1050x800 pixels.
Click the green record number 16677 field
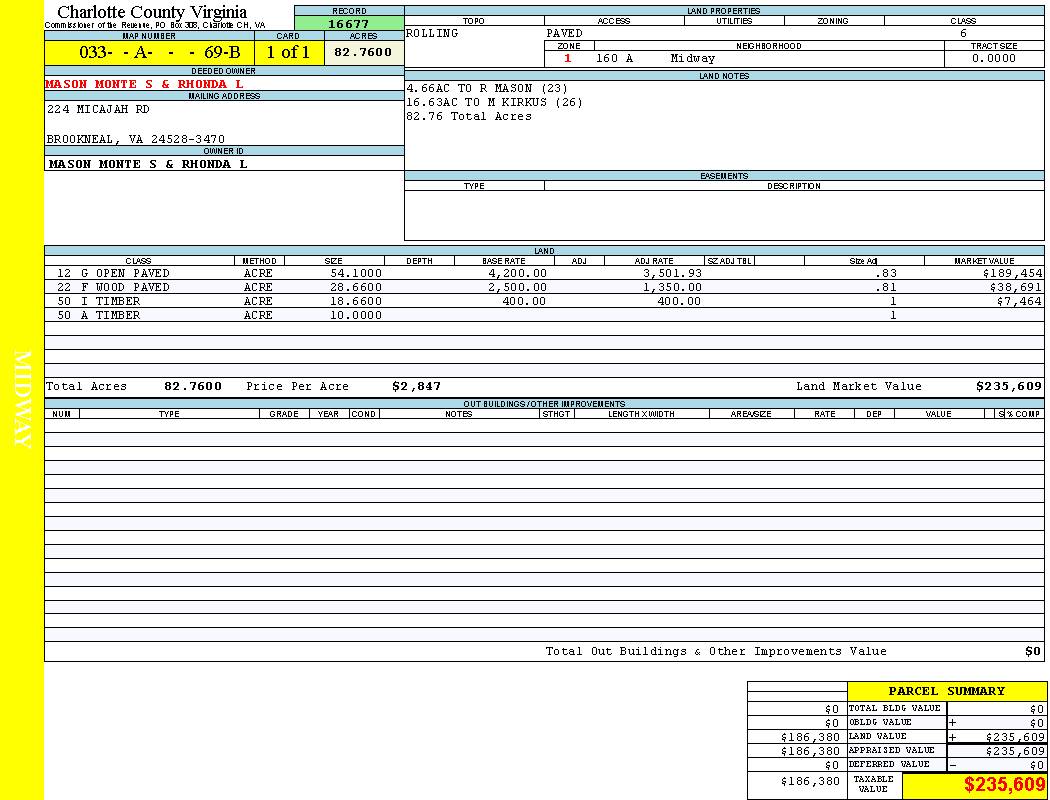[x=348, y=24]
